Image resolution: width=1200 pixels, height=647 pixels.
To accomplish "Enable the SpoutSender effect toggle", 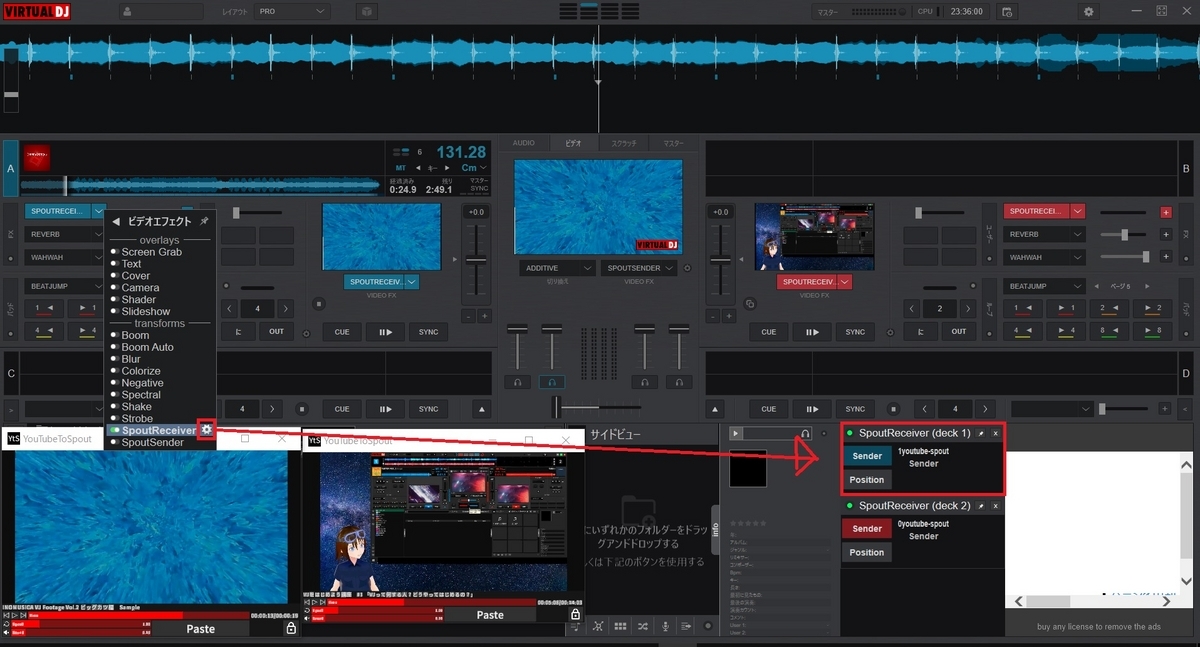I will coord(114,442).
